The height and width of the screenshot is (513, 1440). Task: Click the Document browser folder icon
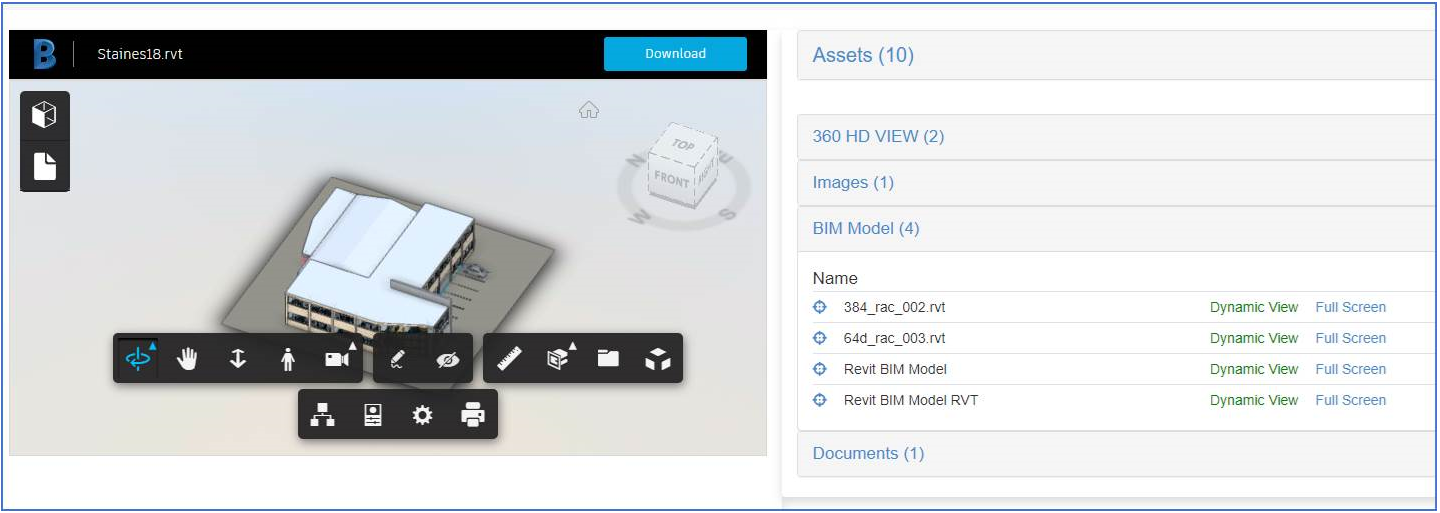coord(608,359)
